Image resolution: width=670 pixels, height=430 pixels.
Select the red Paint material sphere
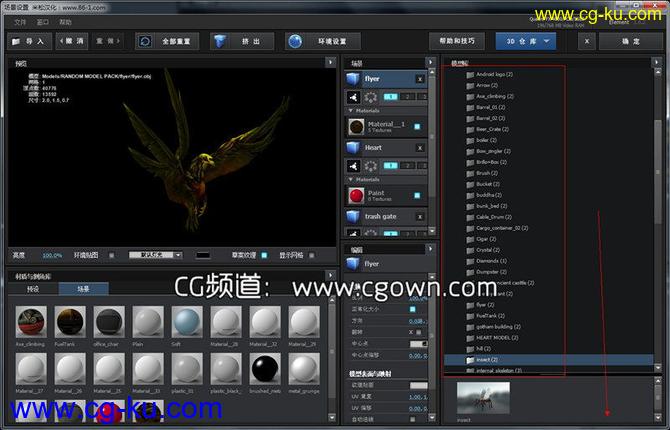click(x=356, y=196)
